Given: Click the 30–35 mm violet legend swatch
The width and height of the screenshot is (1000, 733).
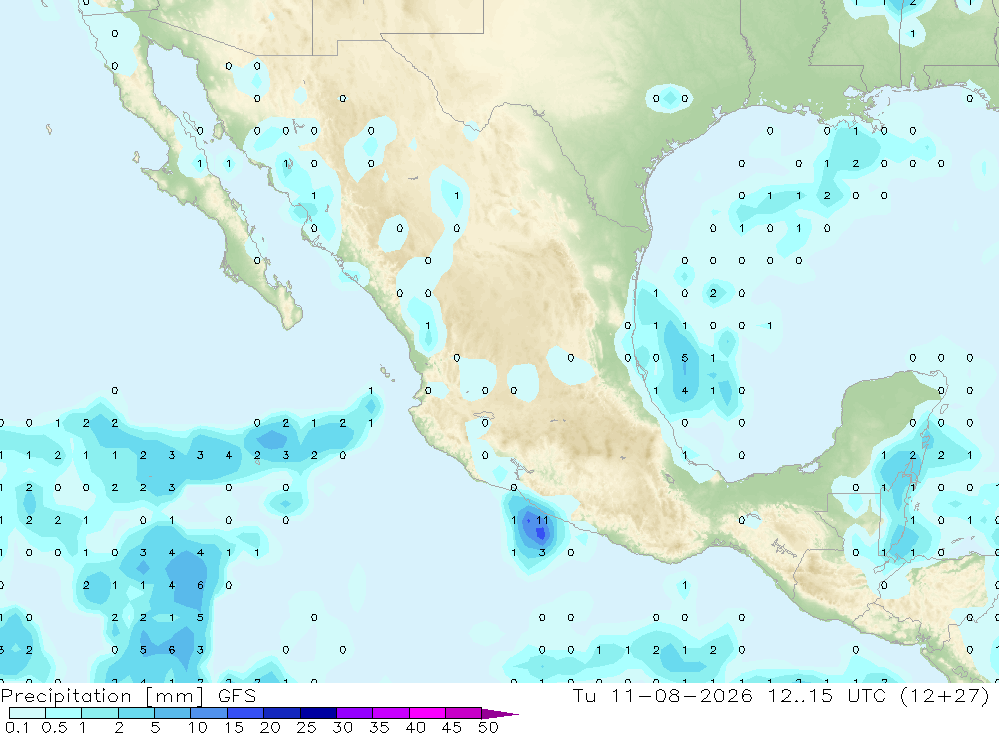Looking at the screenshot, I should point(355,713).
